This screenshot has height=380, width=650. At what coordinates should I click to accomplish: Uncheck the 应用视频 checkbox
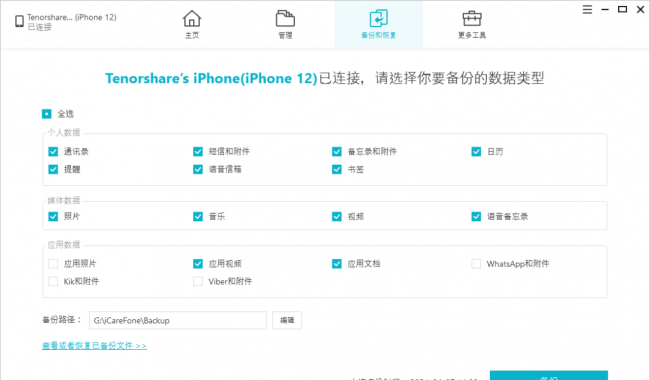pyautogui.click(x=198, y=264)
